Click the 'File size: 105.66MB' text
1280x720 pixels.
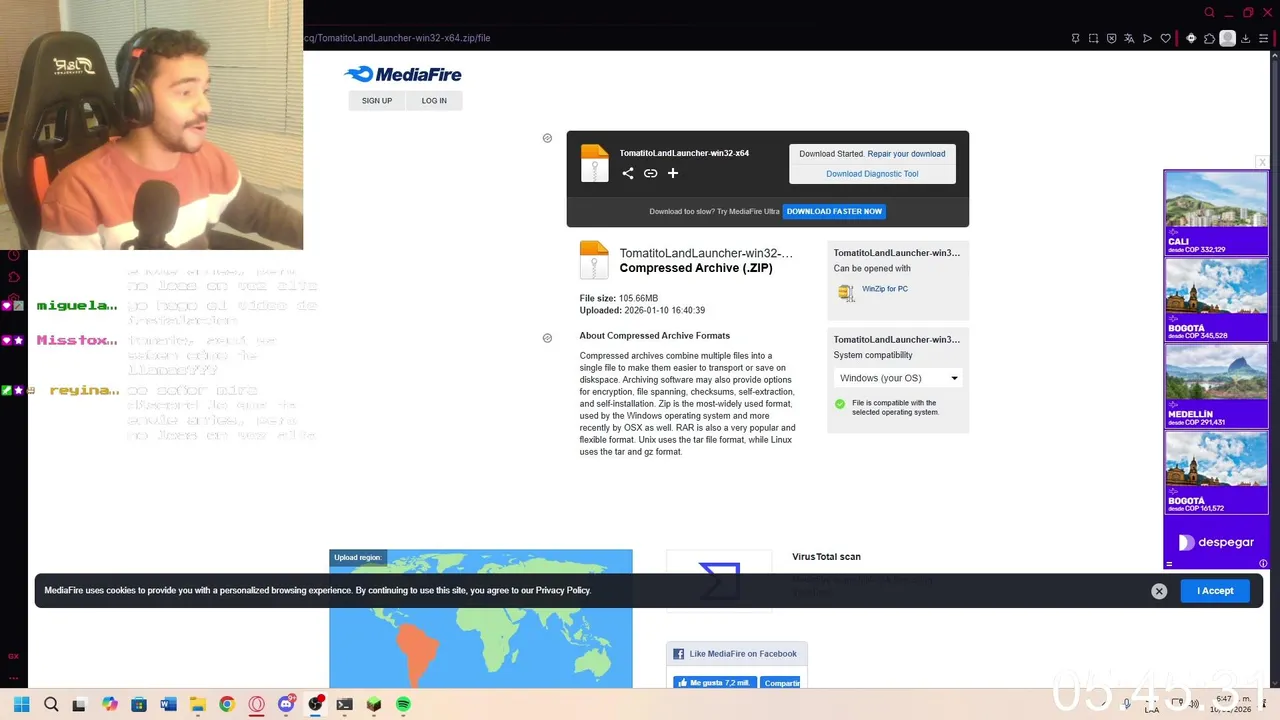tap(619, 299)
